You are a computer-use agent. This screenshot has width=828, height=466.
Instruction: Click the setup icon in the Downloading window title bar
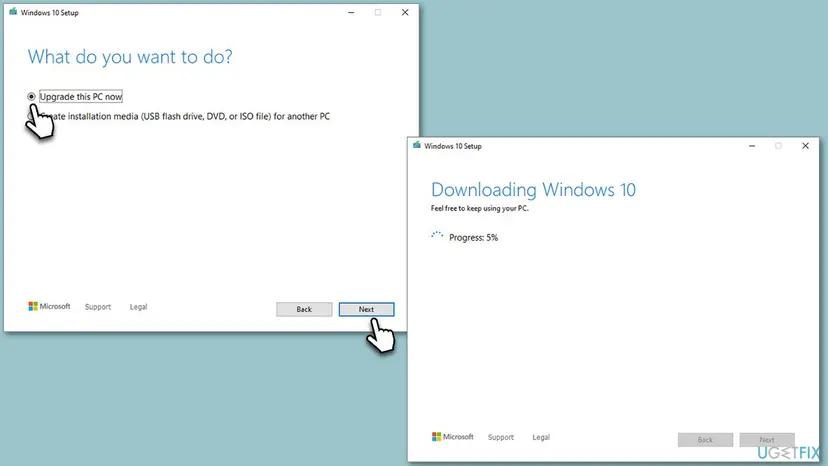coord(417,145)
